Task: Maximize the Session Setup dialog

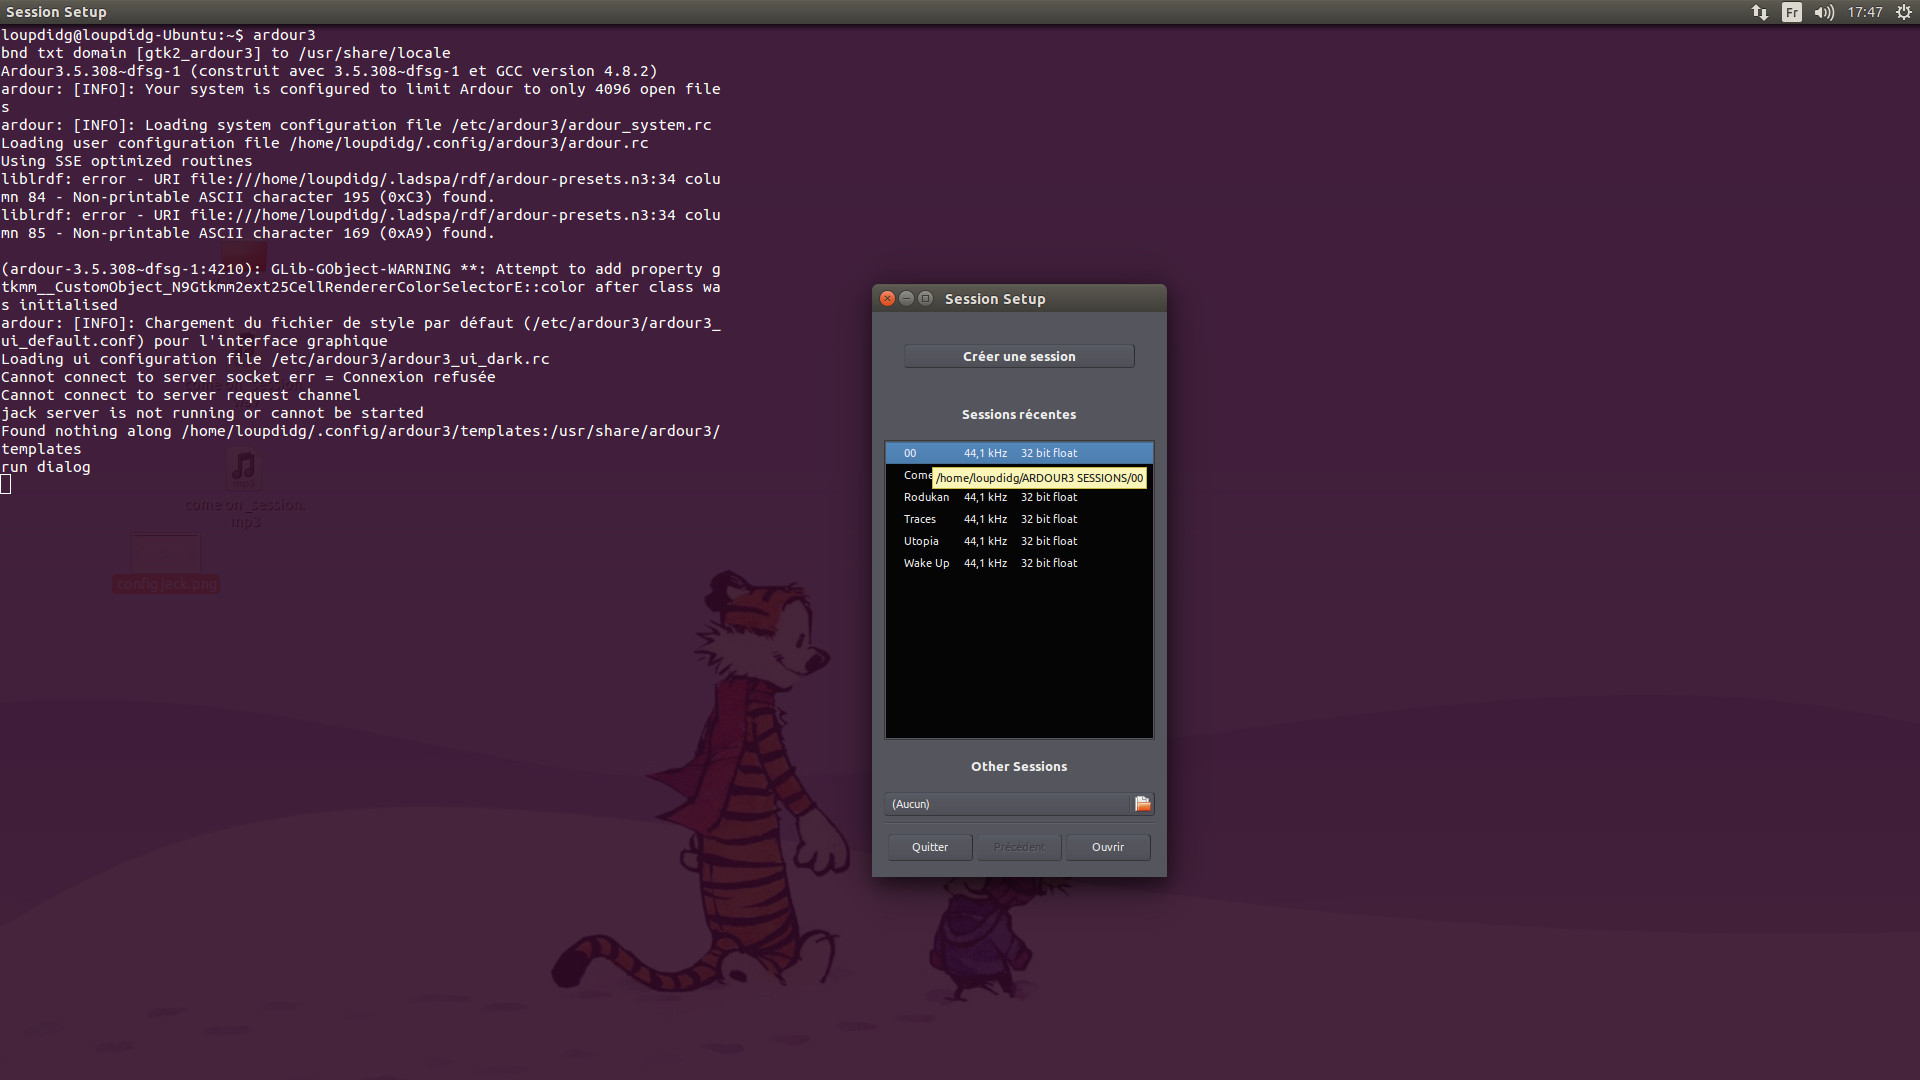Action: point(925,298)
